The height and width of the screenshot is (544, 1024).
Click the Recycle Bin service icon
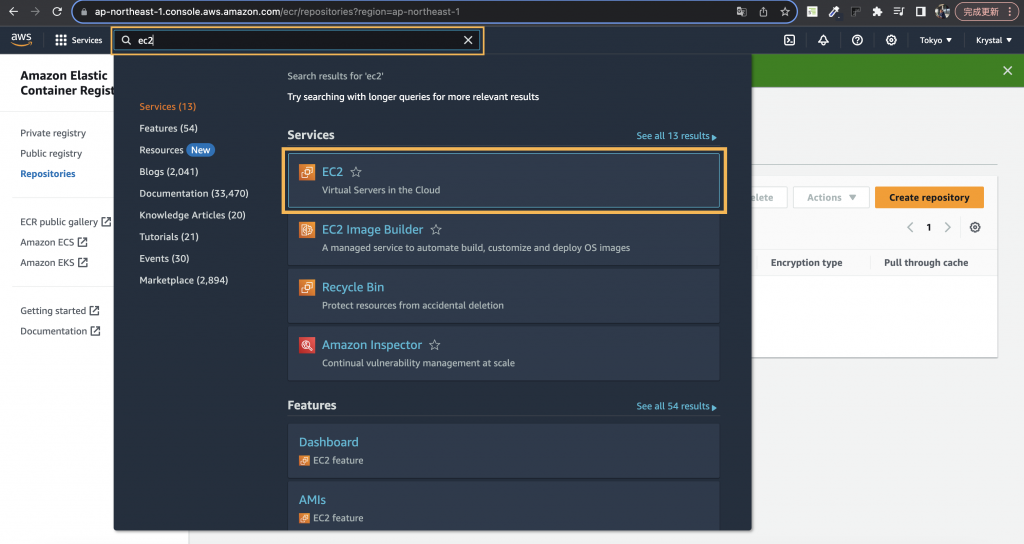click(307, 287)
